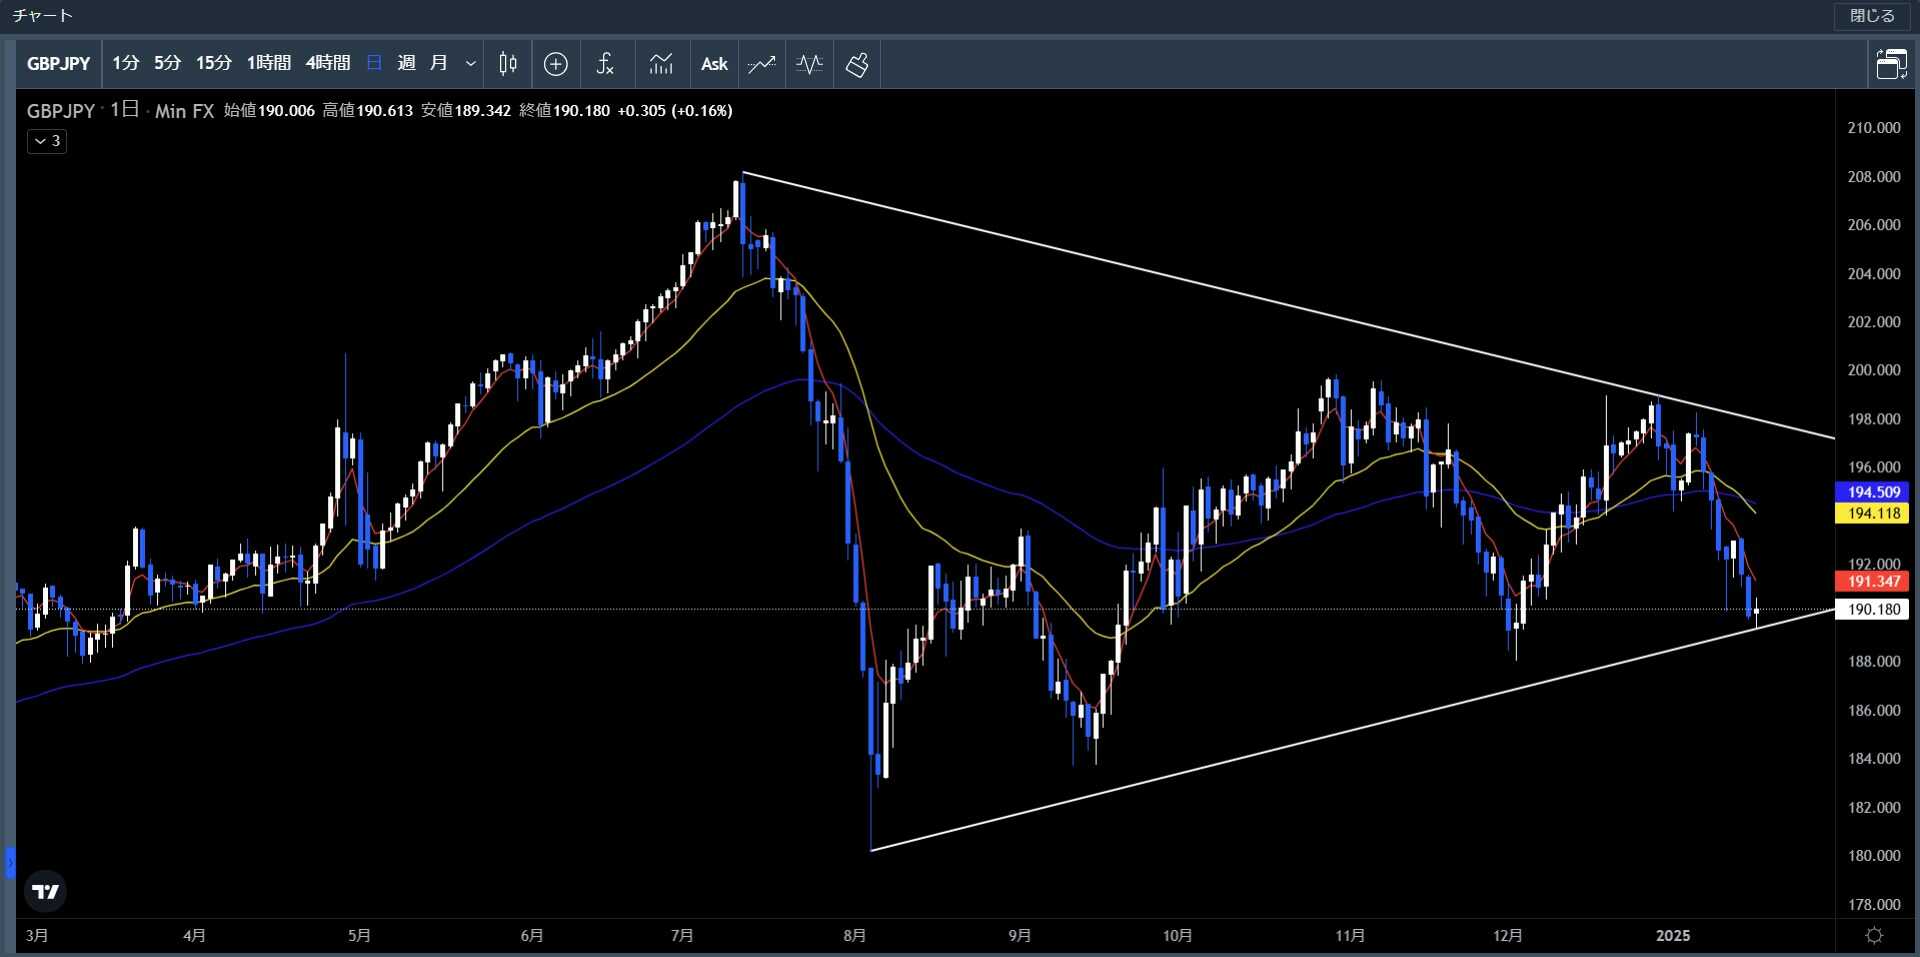This screenshot has height=957, width=1920.
Task: Switch to the 1分 timeframe
Action: (125, 64)
